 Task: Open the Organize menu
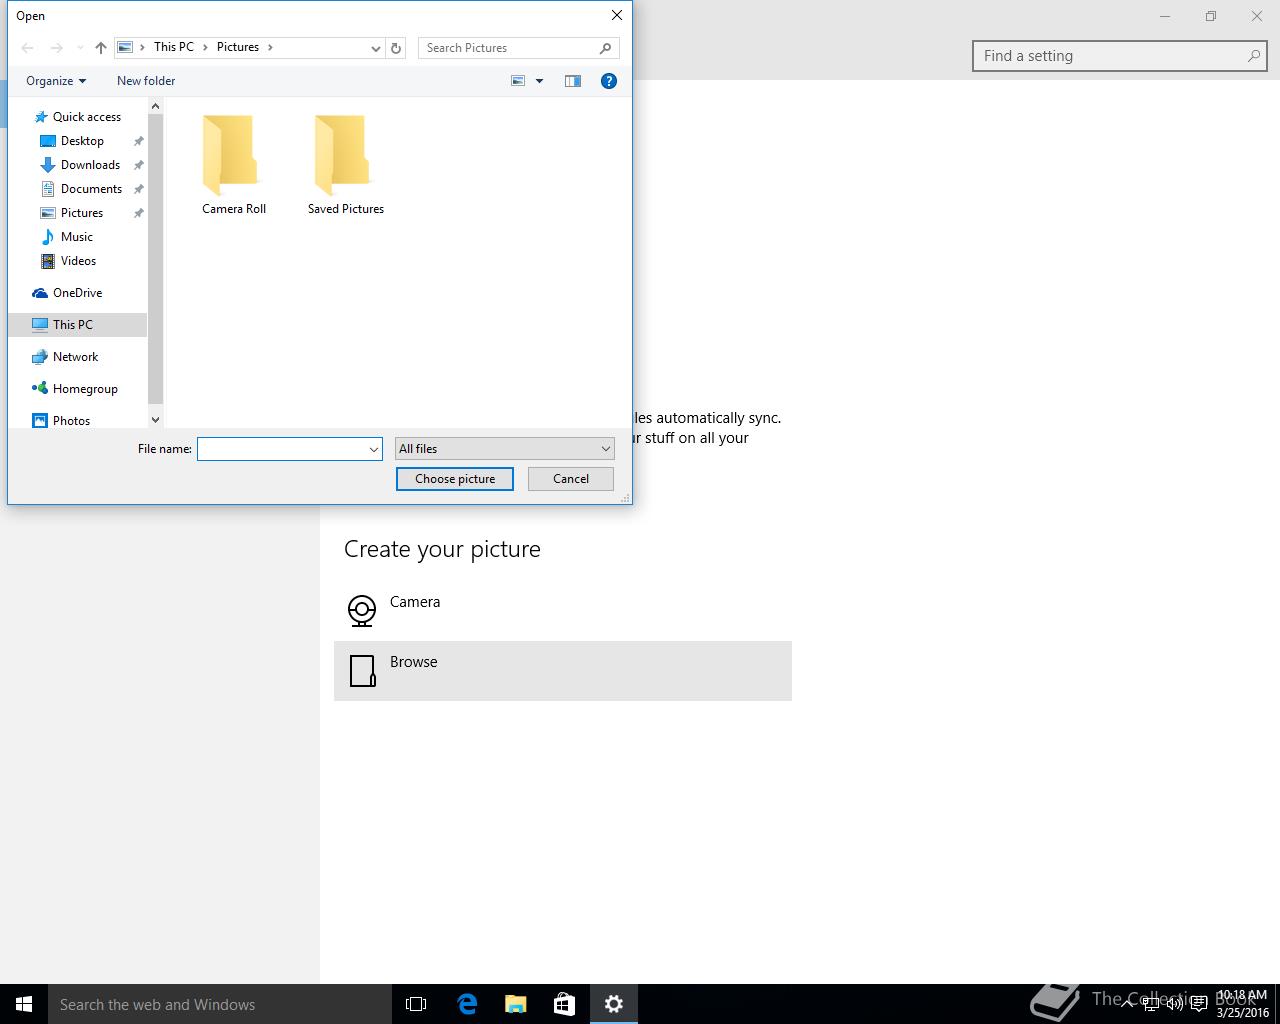coord(56,81)
